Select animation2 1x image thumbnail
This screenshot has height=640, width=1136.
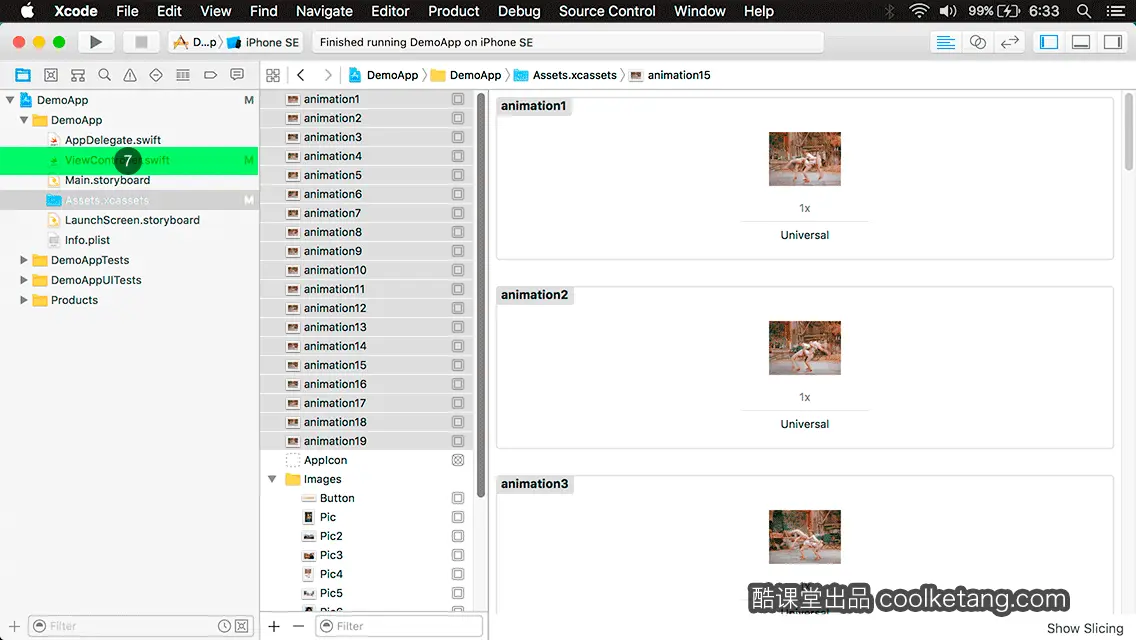[804, 348]
